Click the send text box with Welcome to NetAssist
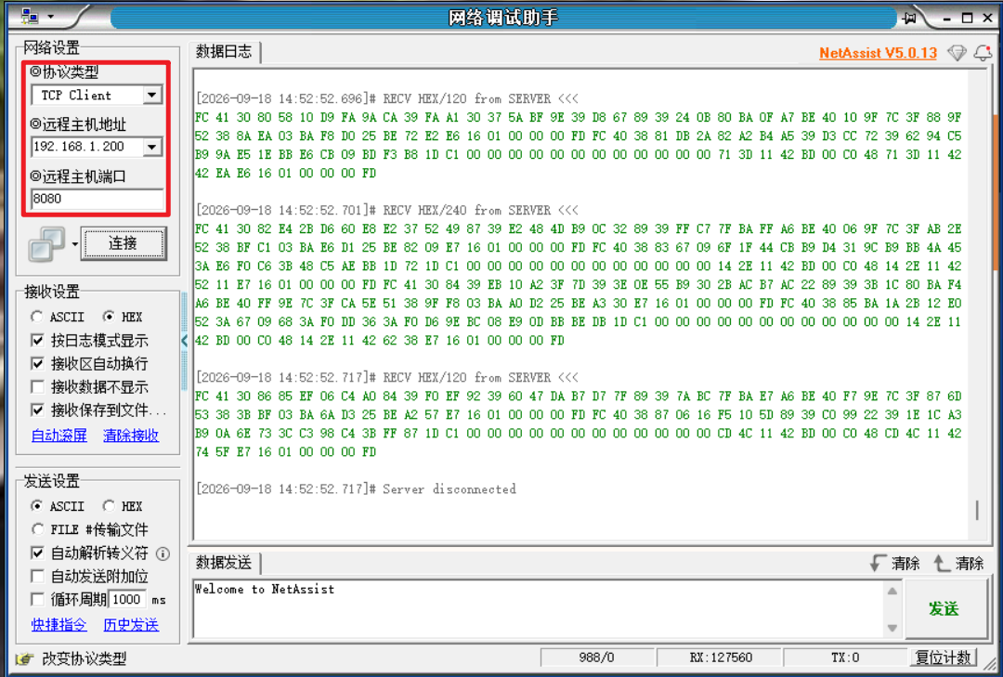The width and height of the screenshot is (1003, 677). tap(537, 609)
